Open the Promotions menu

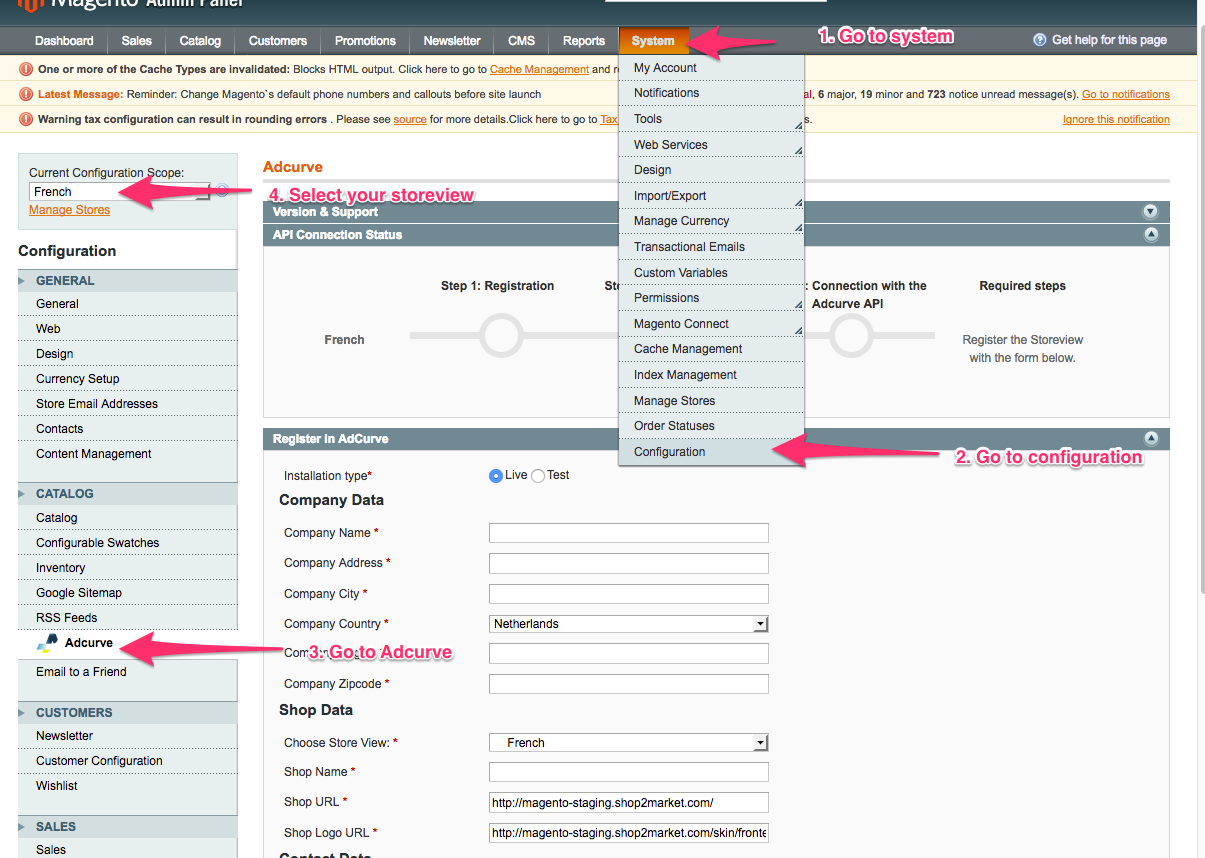(365, 41)
